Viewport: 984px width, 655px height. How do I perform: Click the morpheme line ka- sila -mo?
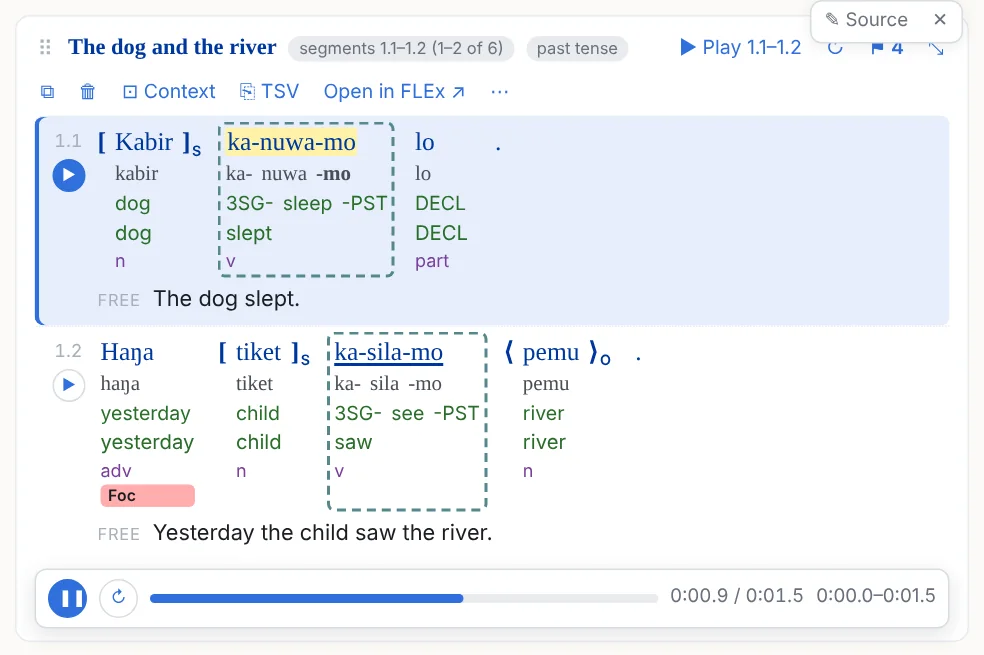point(388,383)
